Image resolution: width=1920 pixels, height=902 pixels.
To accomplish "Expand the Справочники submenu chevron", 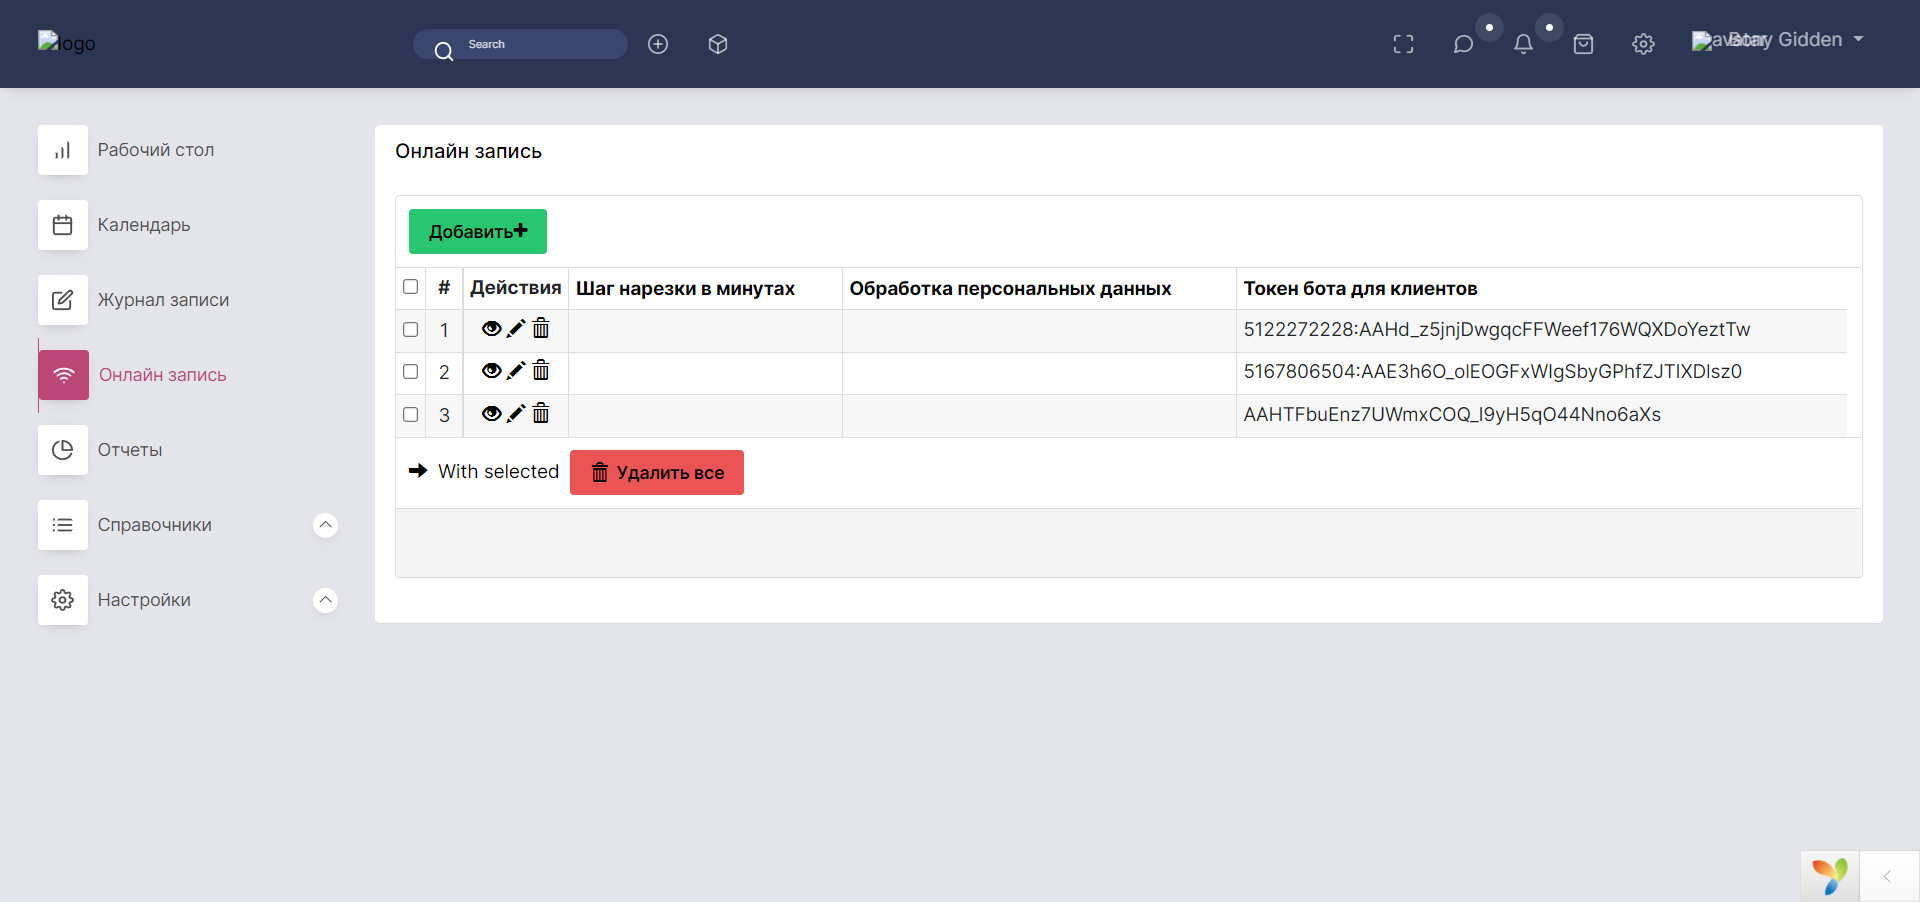I will coord(326,525).
